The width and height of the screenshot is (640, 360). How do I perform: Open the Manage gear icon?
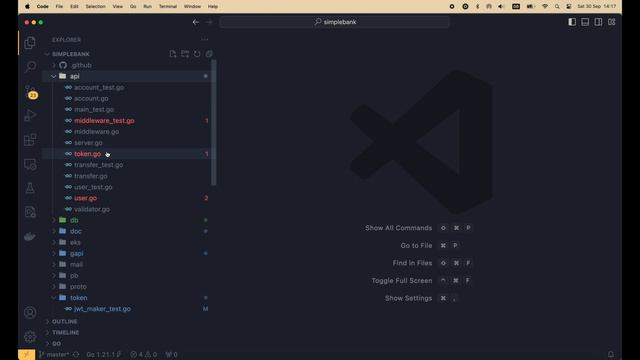coord(30,337)
